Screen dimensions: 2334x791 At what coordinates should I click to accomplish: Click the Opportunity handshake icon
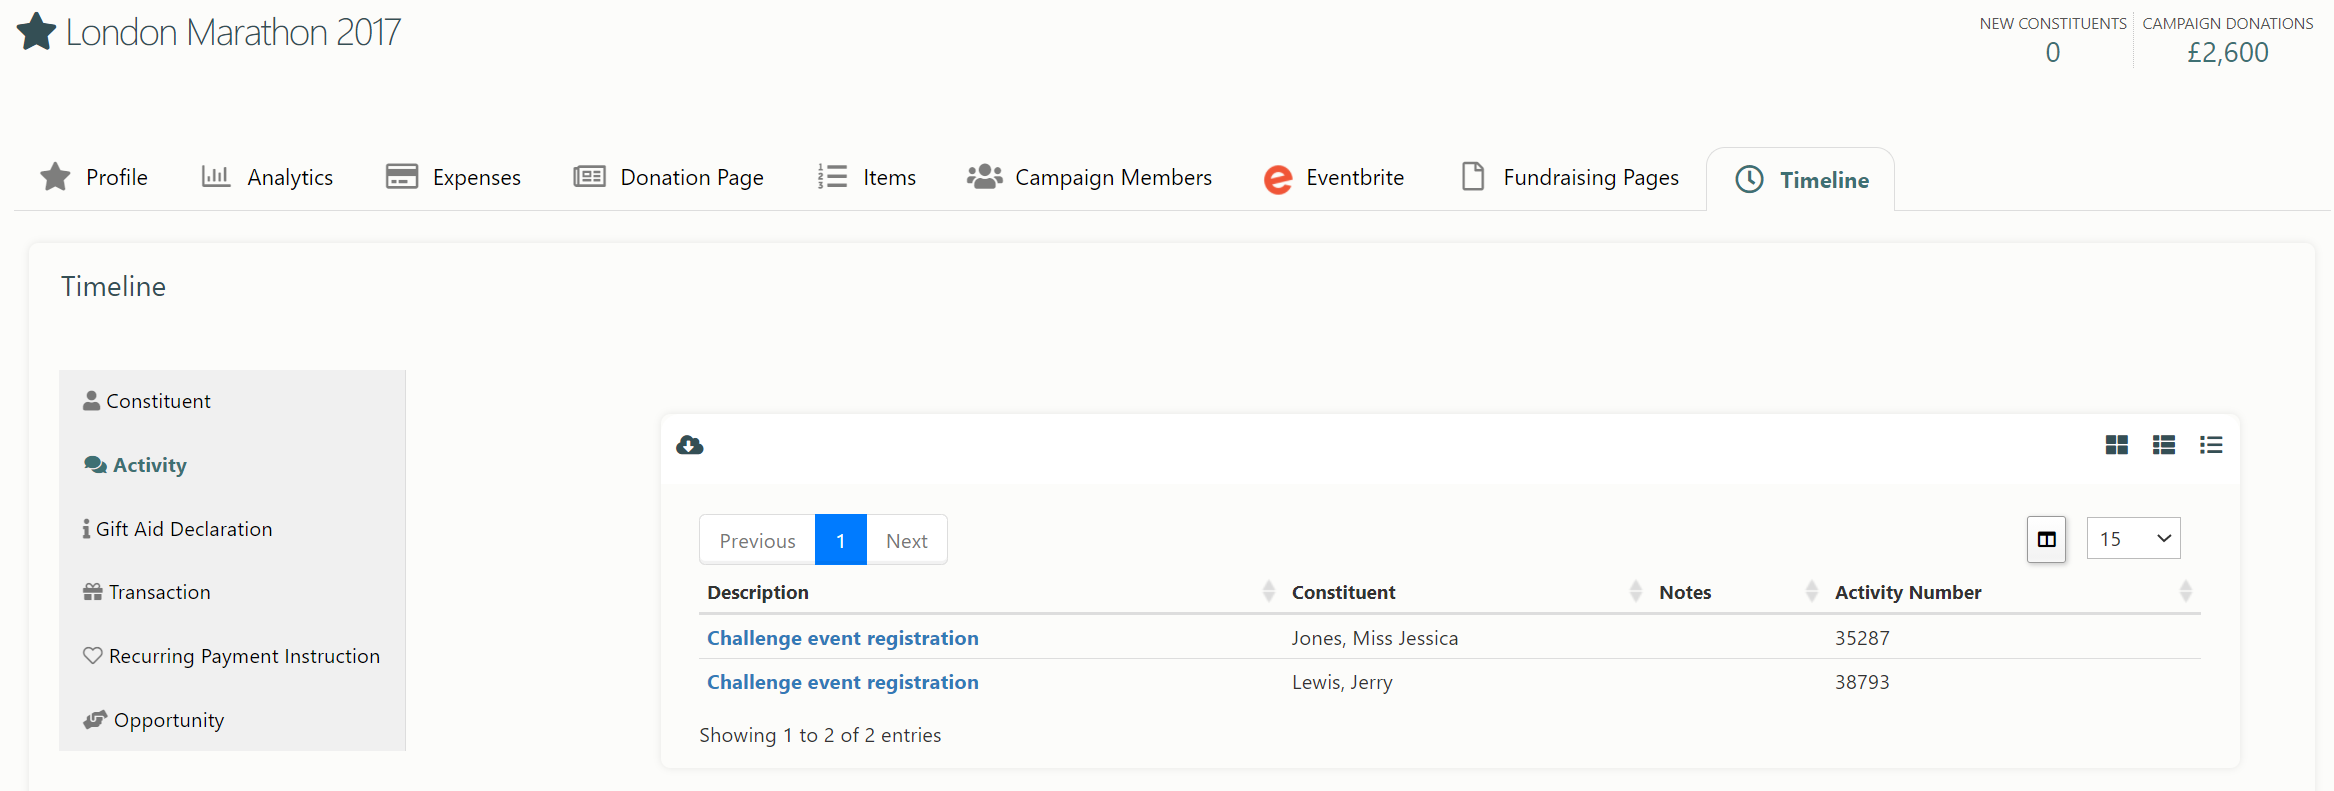pyautogui.click(x=95, y=720)
